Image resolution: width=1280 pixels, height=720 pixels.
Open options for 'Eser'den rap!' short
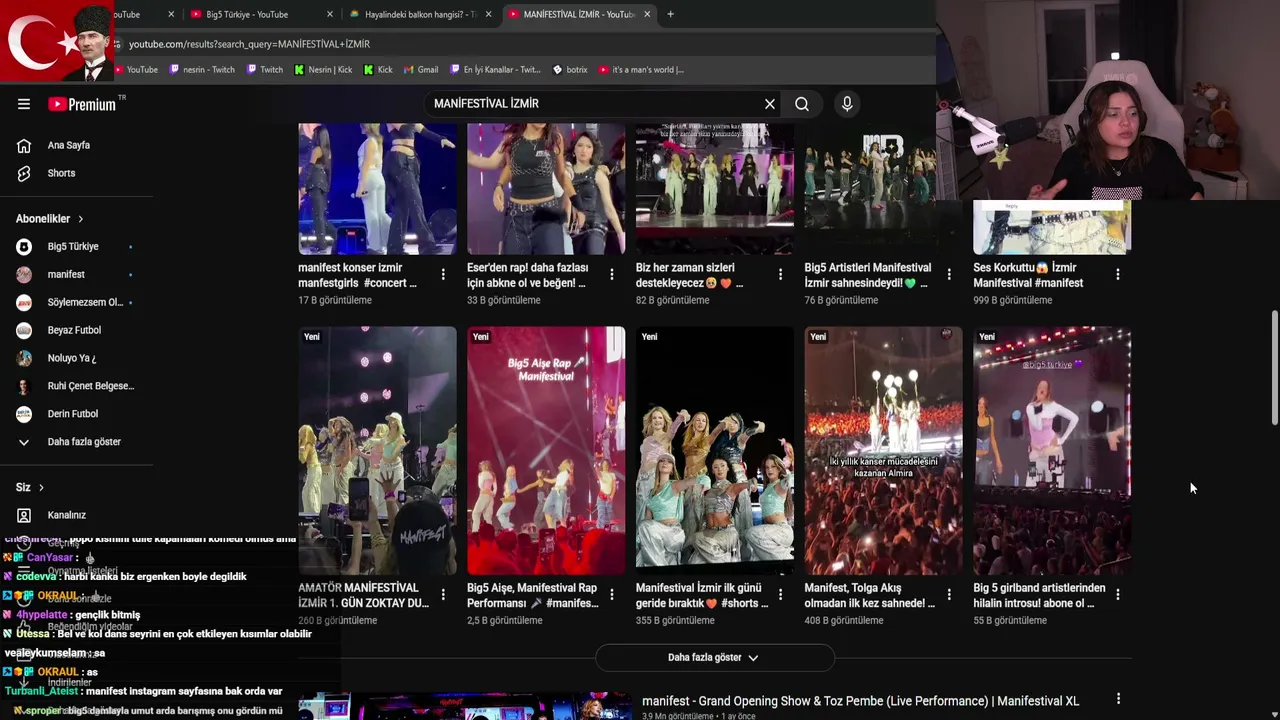pos(612,274)
